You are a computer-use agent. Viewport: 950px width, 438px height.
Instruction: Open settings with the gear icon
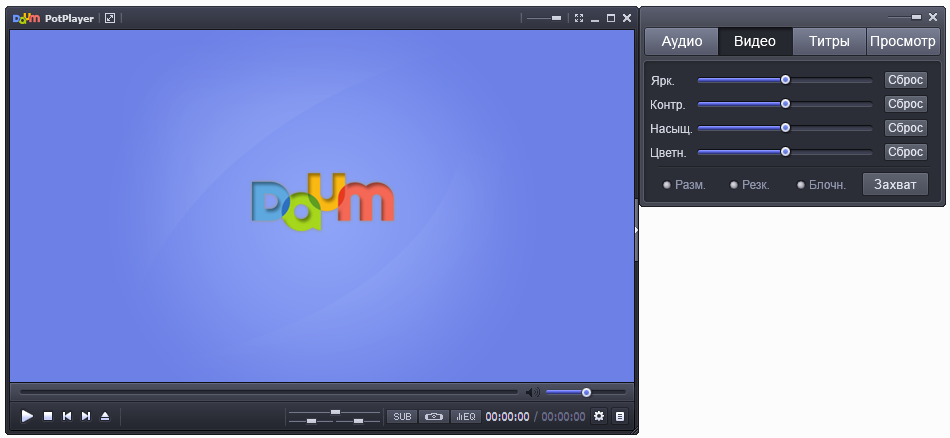pos(599,416)
